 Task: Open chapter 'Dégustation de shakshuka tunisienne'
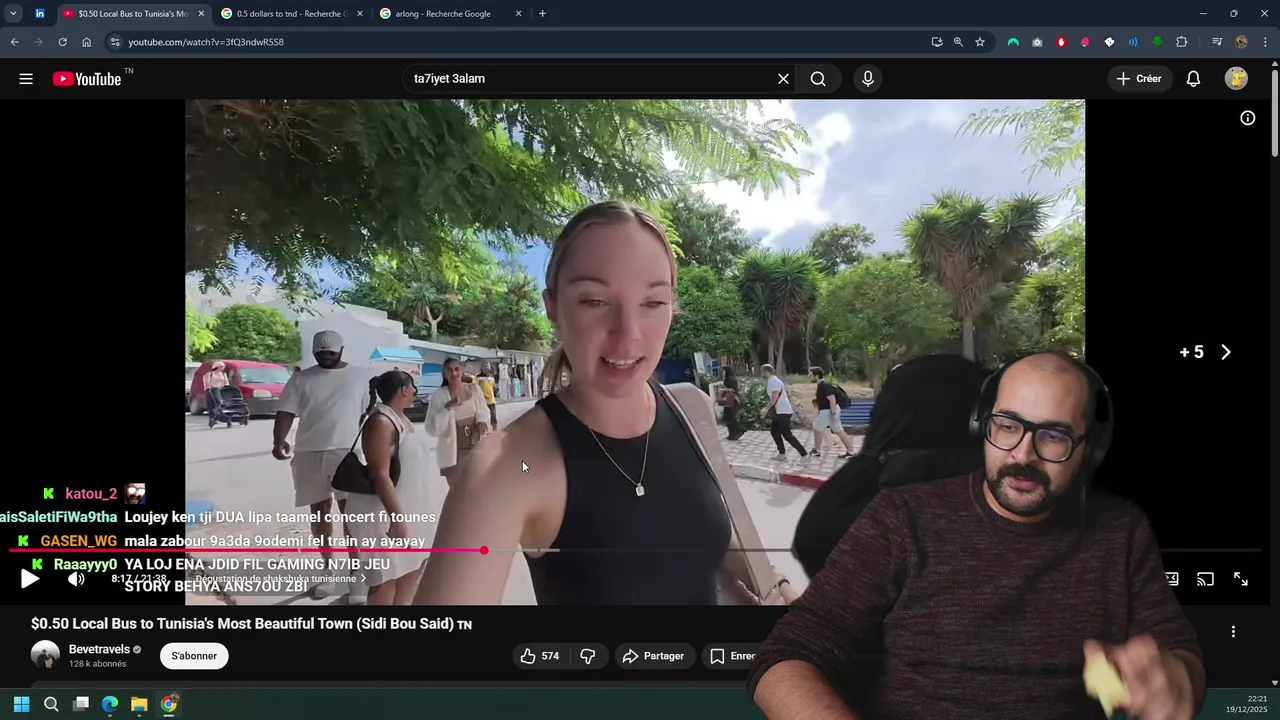(280, 579)
